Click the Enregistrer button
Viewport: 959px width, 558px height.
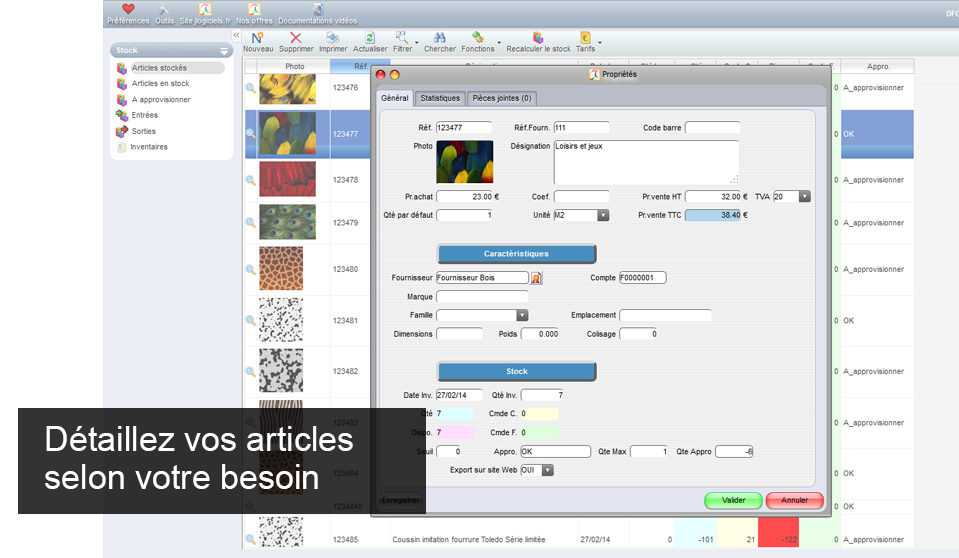tap(401, 500)
